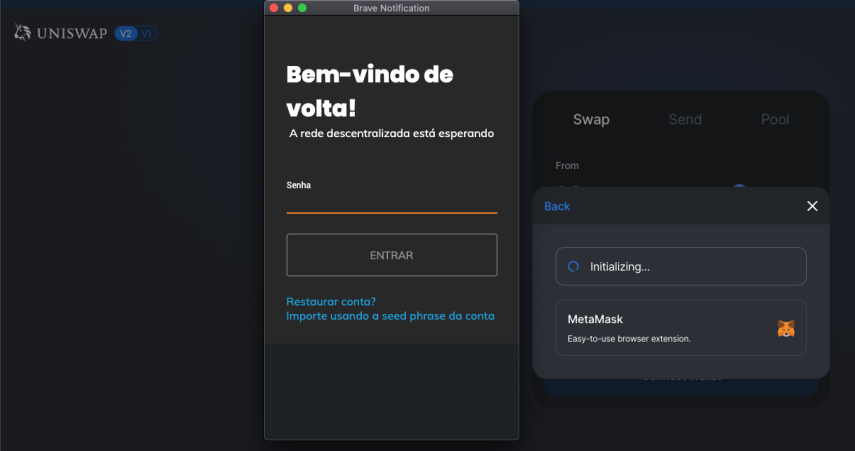Click the Senha label
This screenshot has height=451, width=855.
coord(298,185)
